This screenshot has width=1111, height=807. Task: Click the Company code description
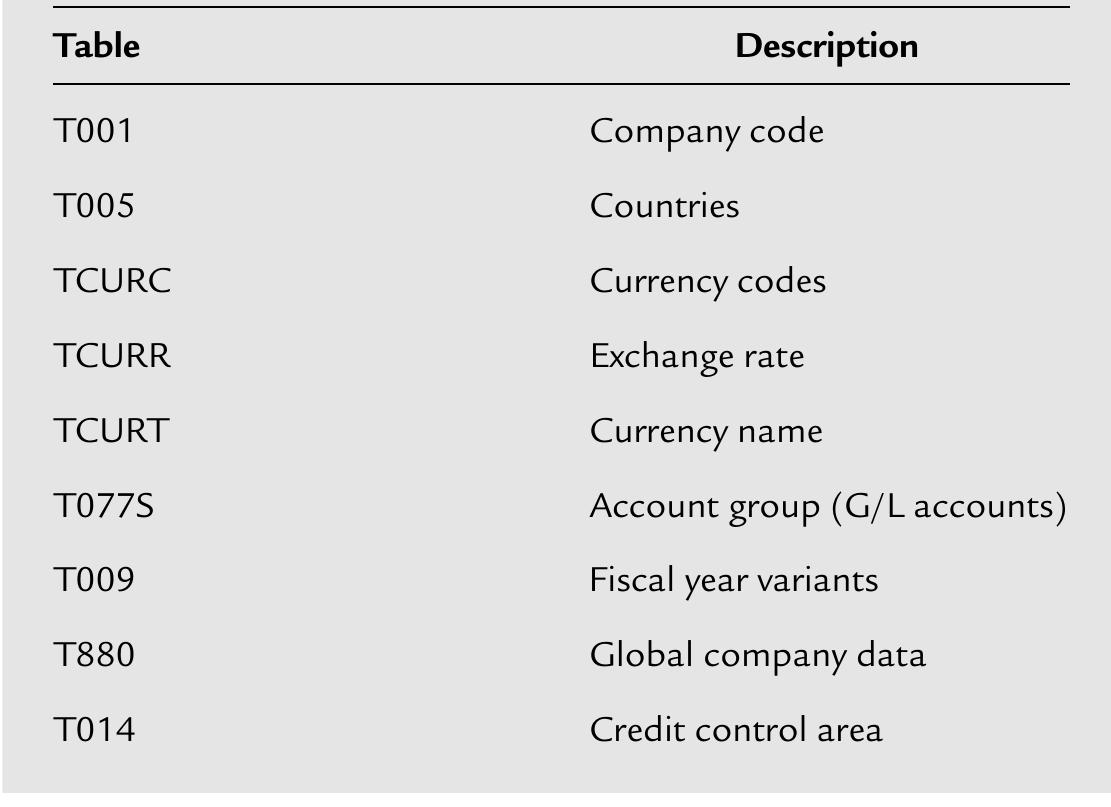coord(707,131)
